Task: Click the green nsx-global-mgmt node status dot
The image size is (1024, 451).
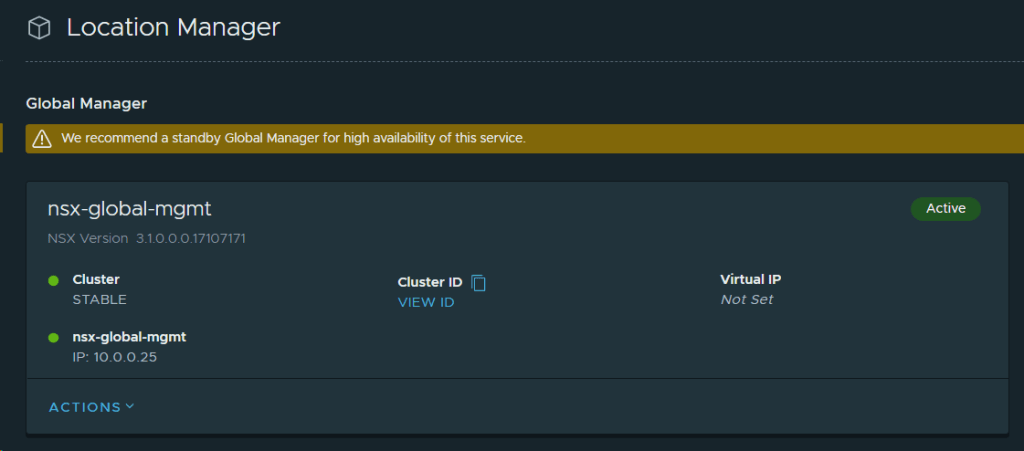Action: (x=54, y=338)
